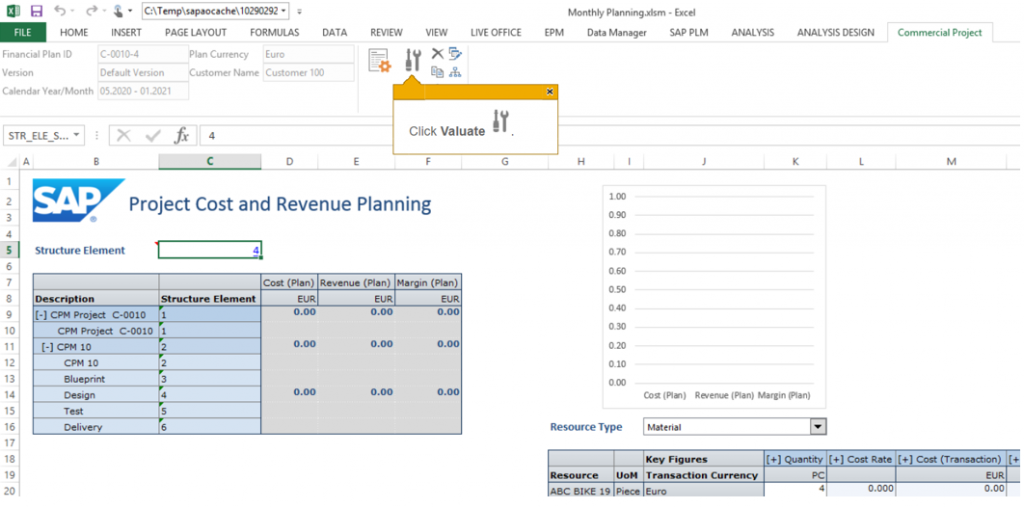This screenshot has height=508, width=1024.
Task: Click the Calendar Year/Month field
Action: [x=143, y=91]
